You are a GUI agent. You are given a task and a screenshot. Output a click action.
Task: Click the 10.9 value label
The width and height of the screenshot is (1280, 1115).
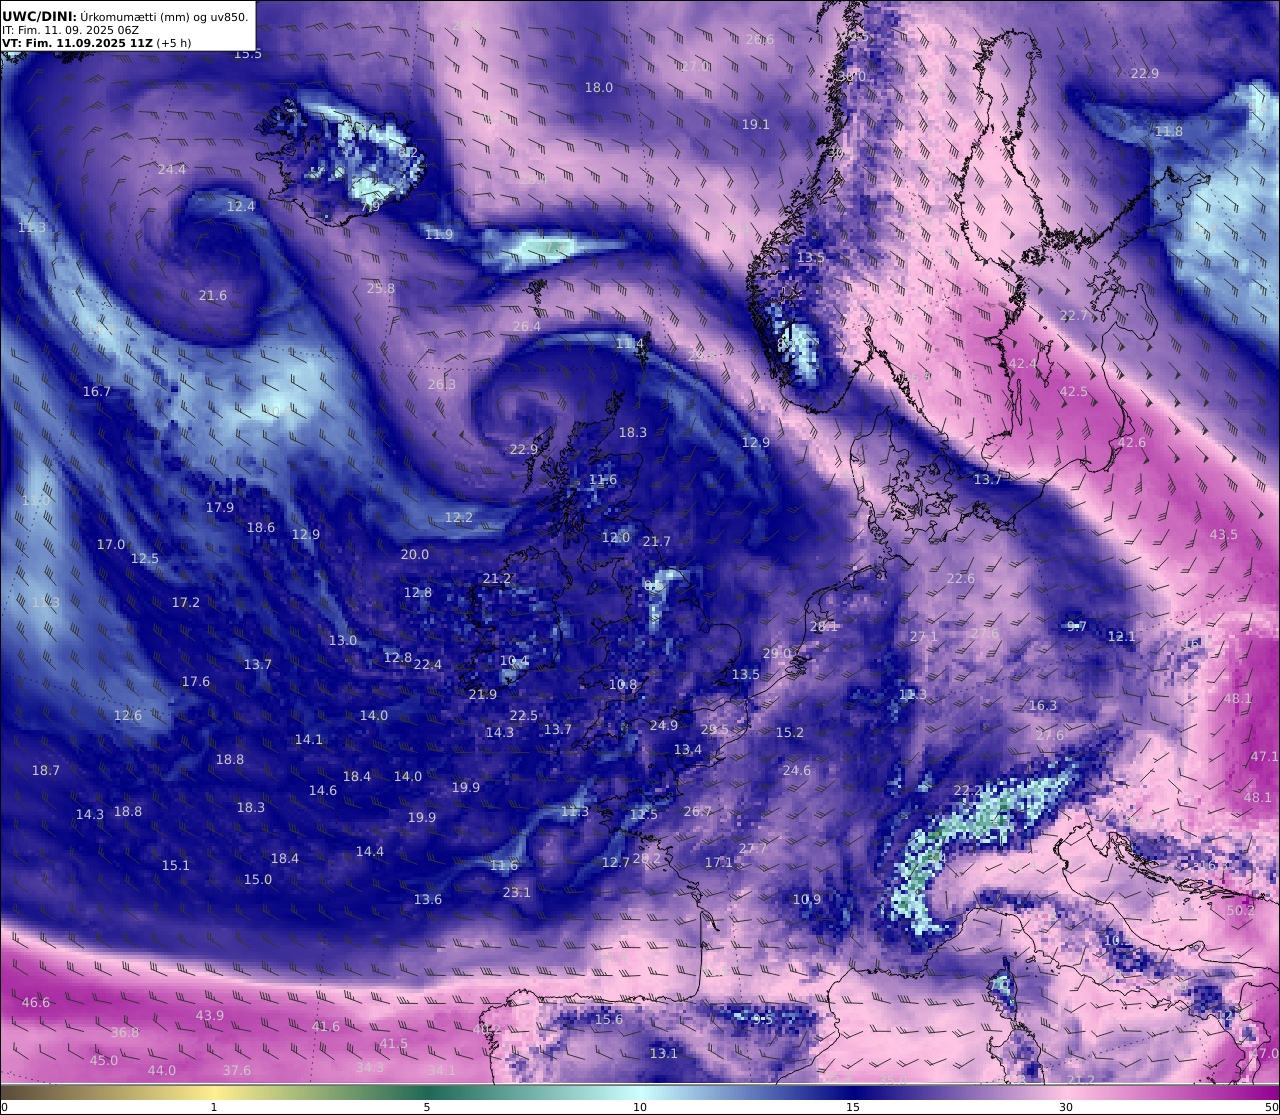click(807, 899)
